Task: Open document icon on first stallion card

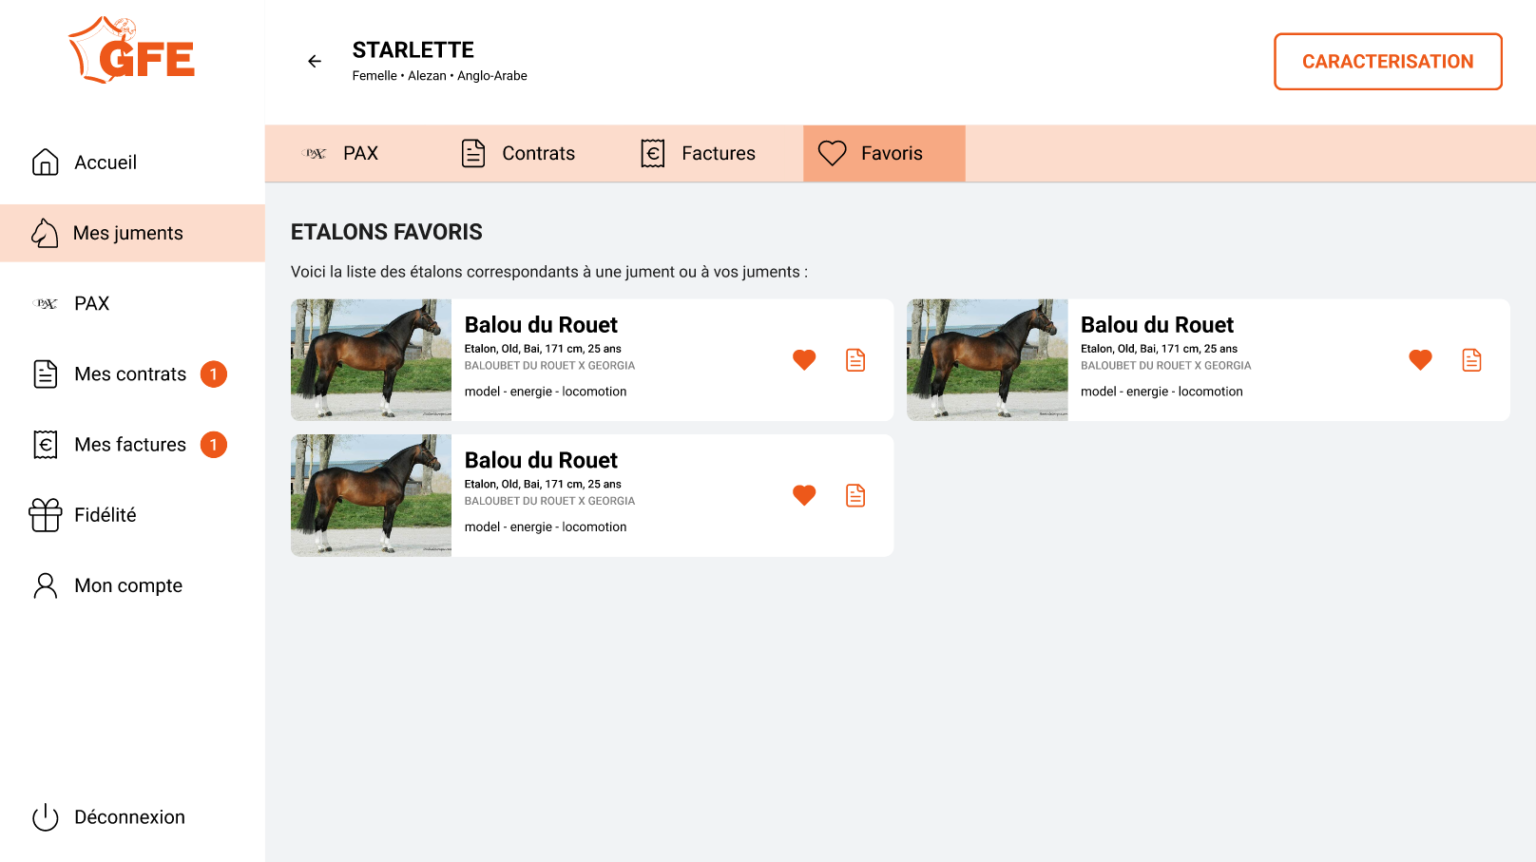Action: coord(855,360)
